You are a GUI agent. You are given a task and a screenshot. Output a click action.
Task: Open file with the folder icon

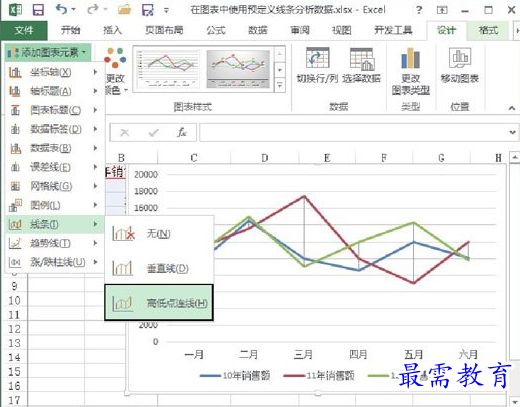[x=124, y=10]
